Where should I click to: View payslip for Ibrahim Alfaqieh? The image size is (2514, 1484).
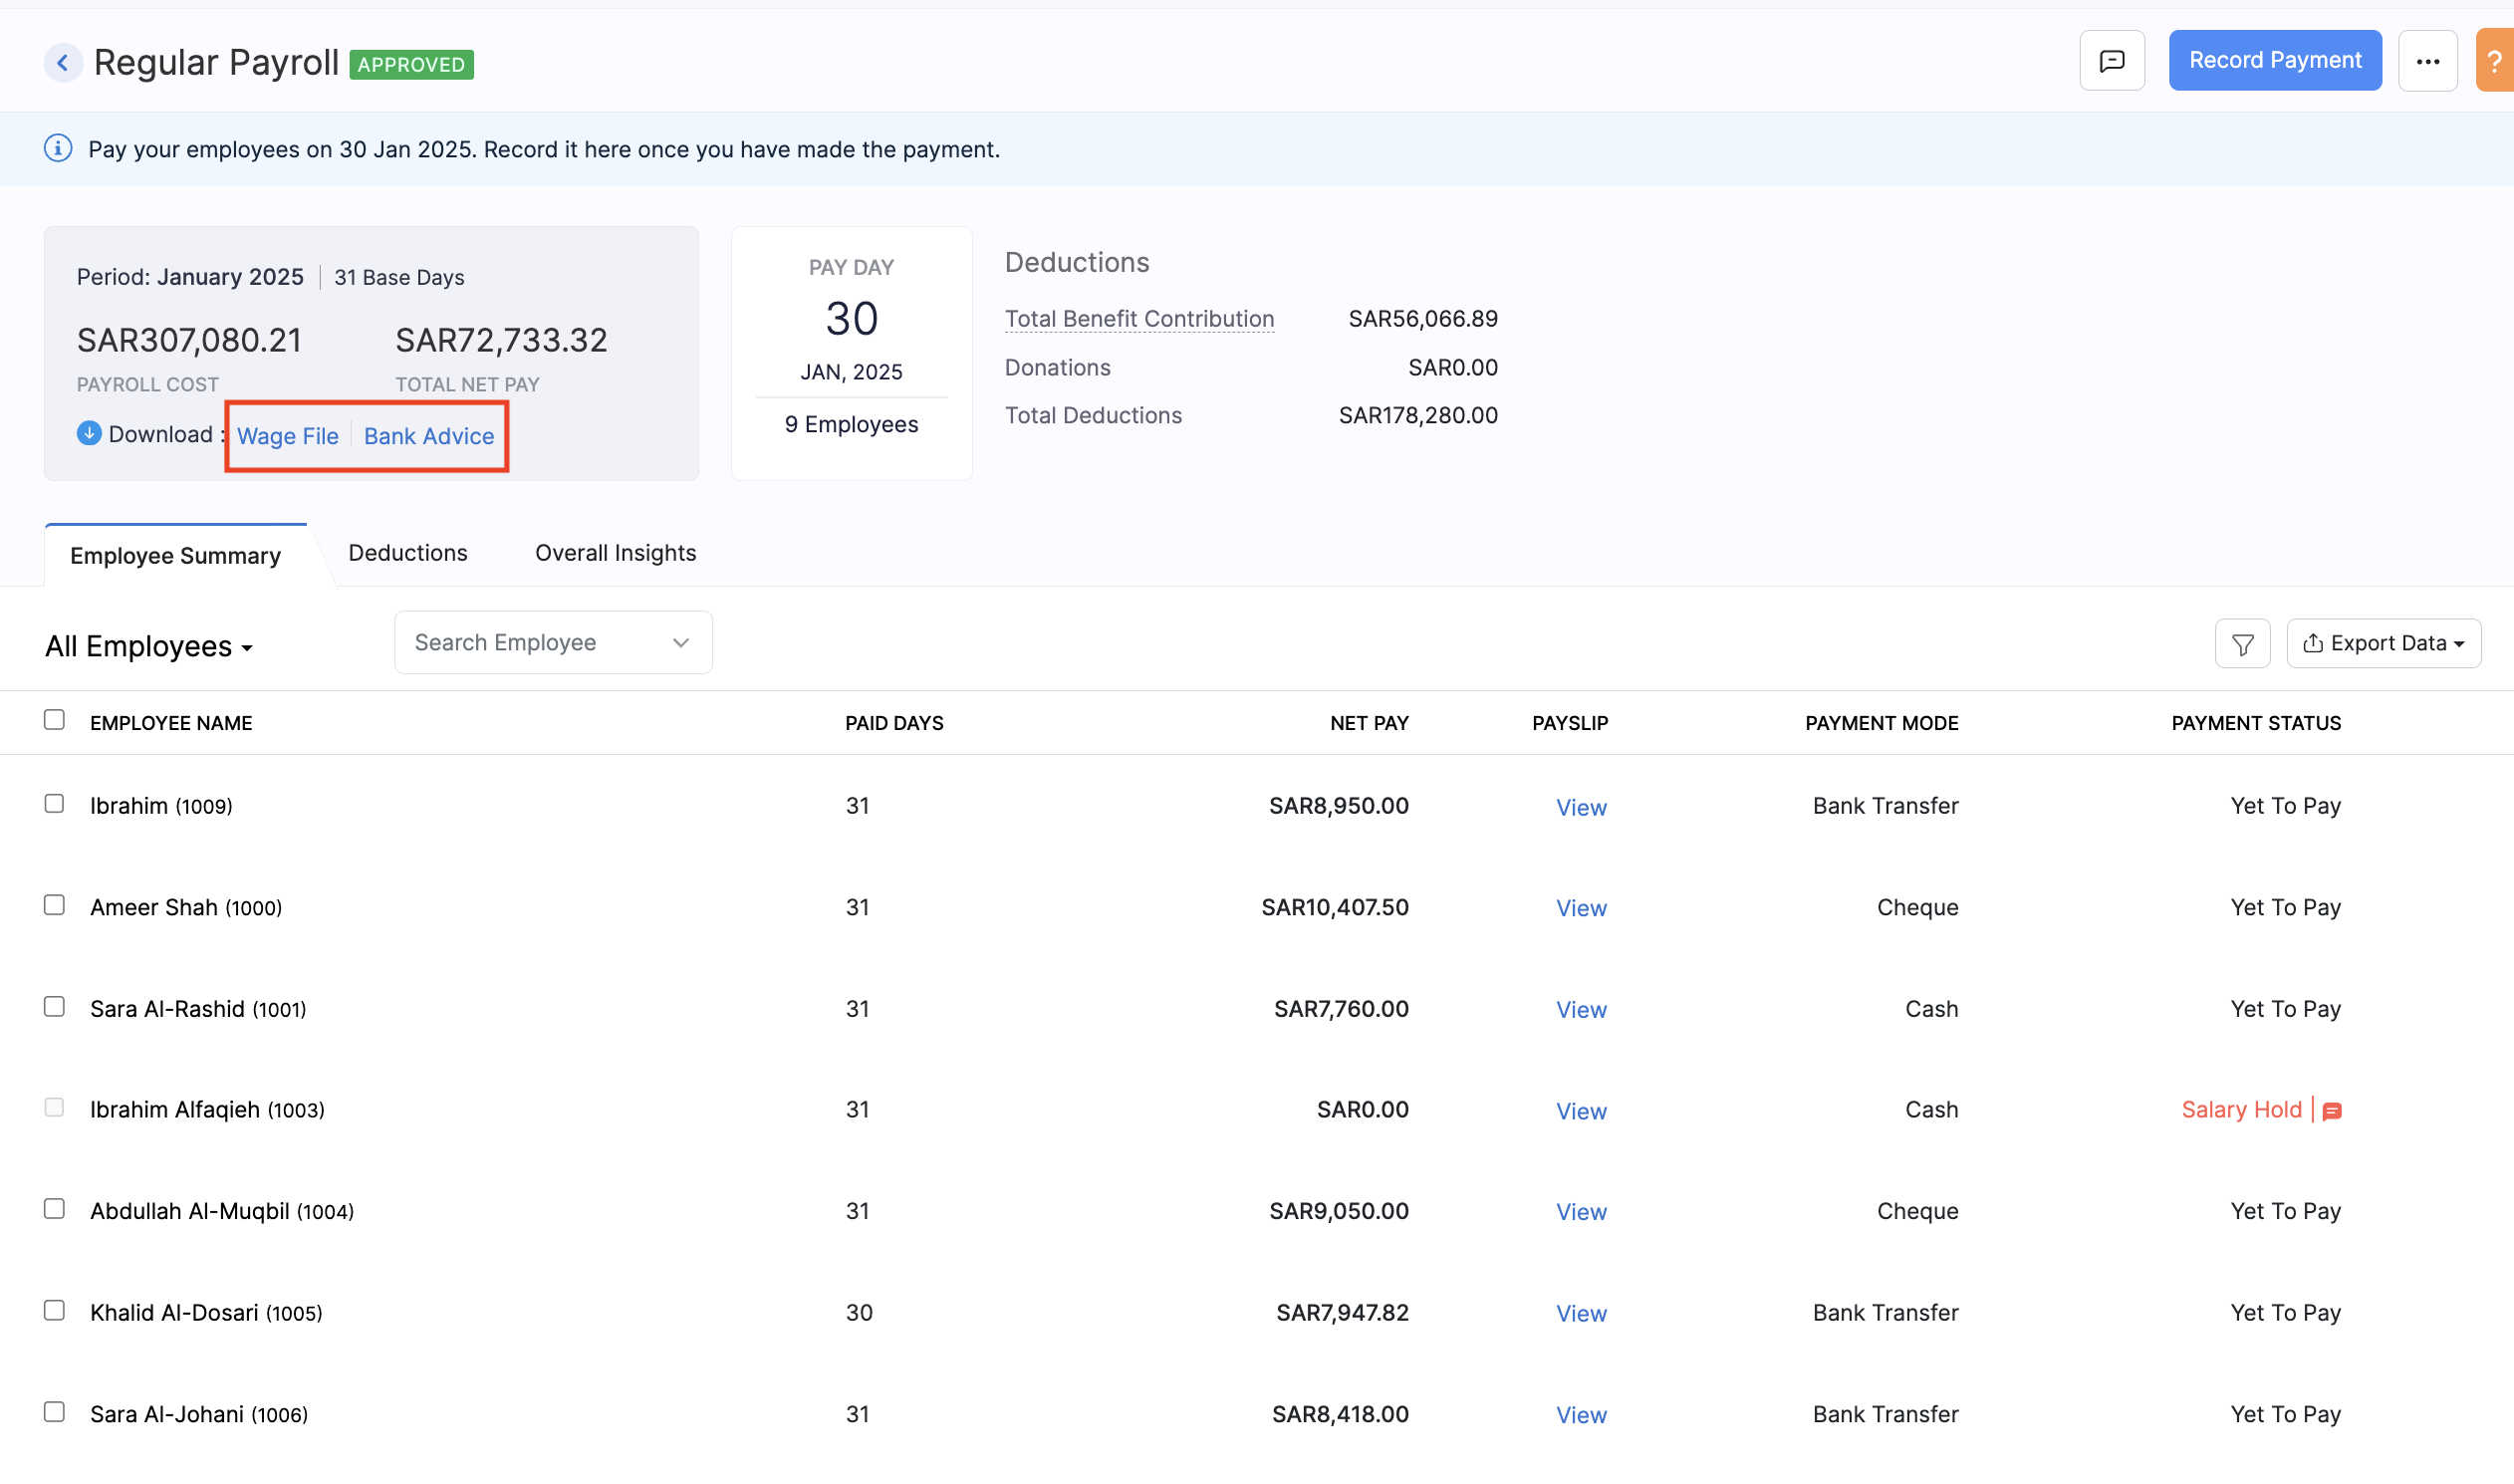tap(1578, 1110)
